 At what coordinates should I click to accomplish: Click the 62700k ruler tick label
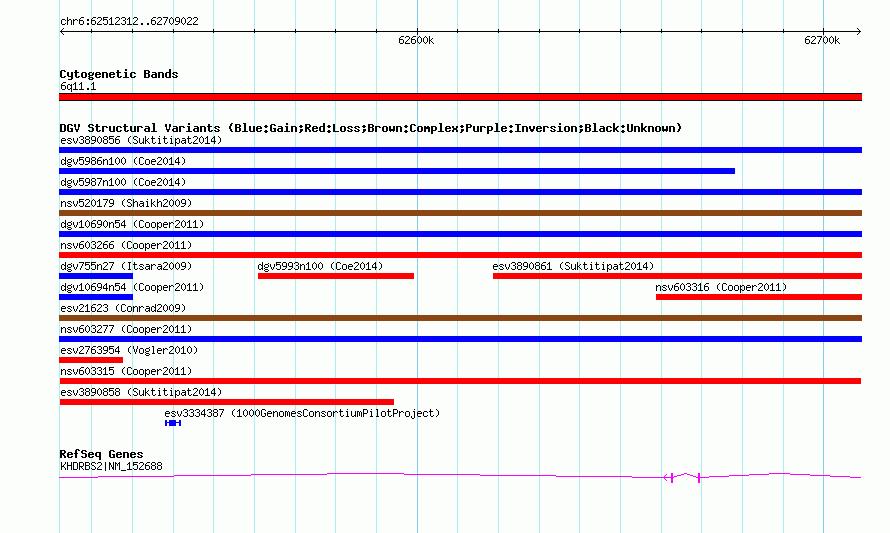(822, 40)
